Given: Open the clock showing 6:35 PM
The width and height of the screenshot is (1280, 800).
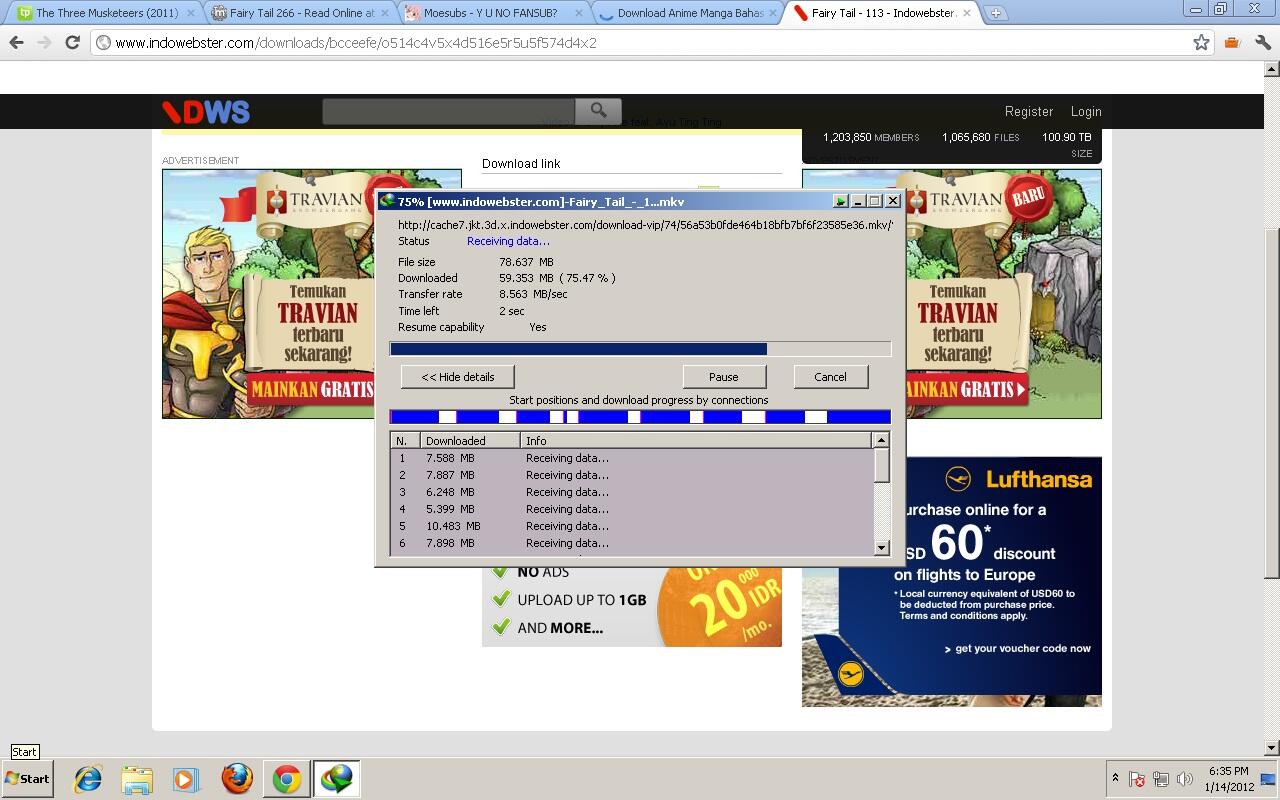Looking at the screenshot, I should coord(1229,779).
